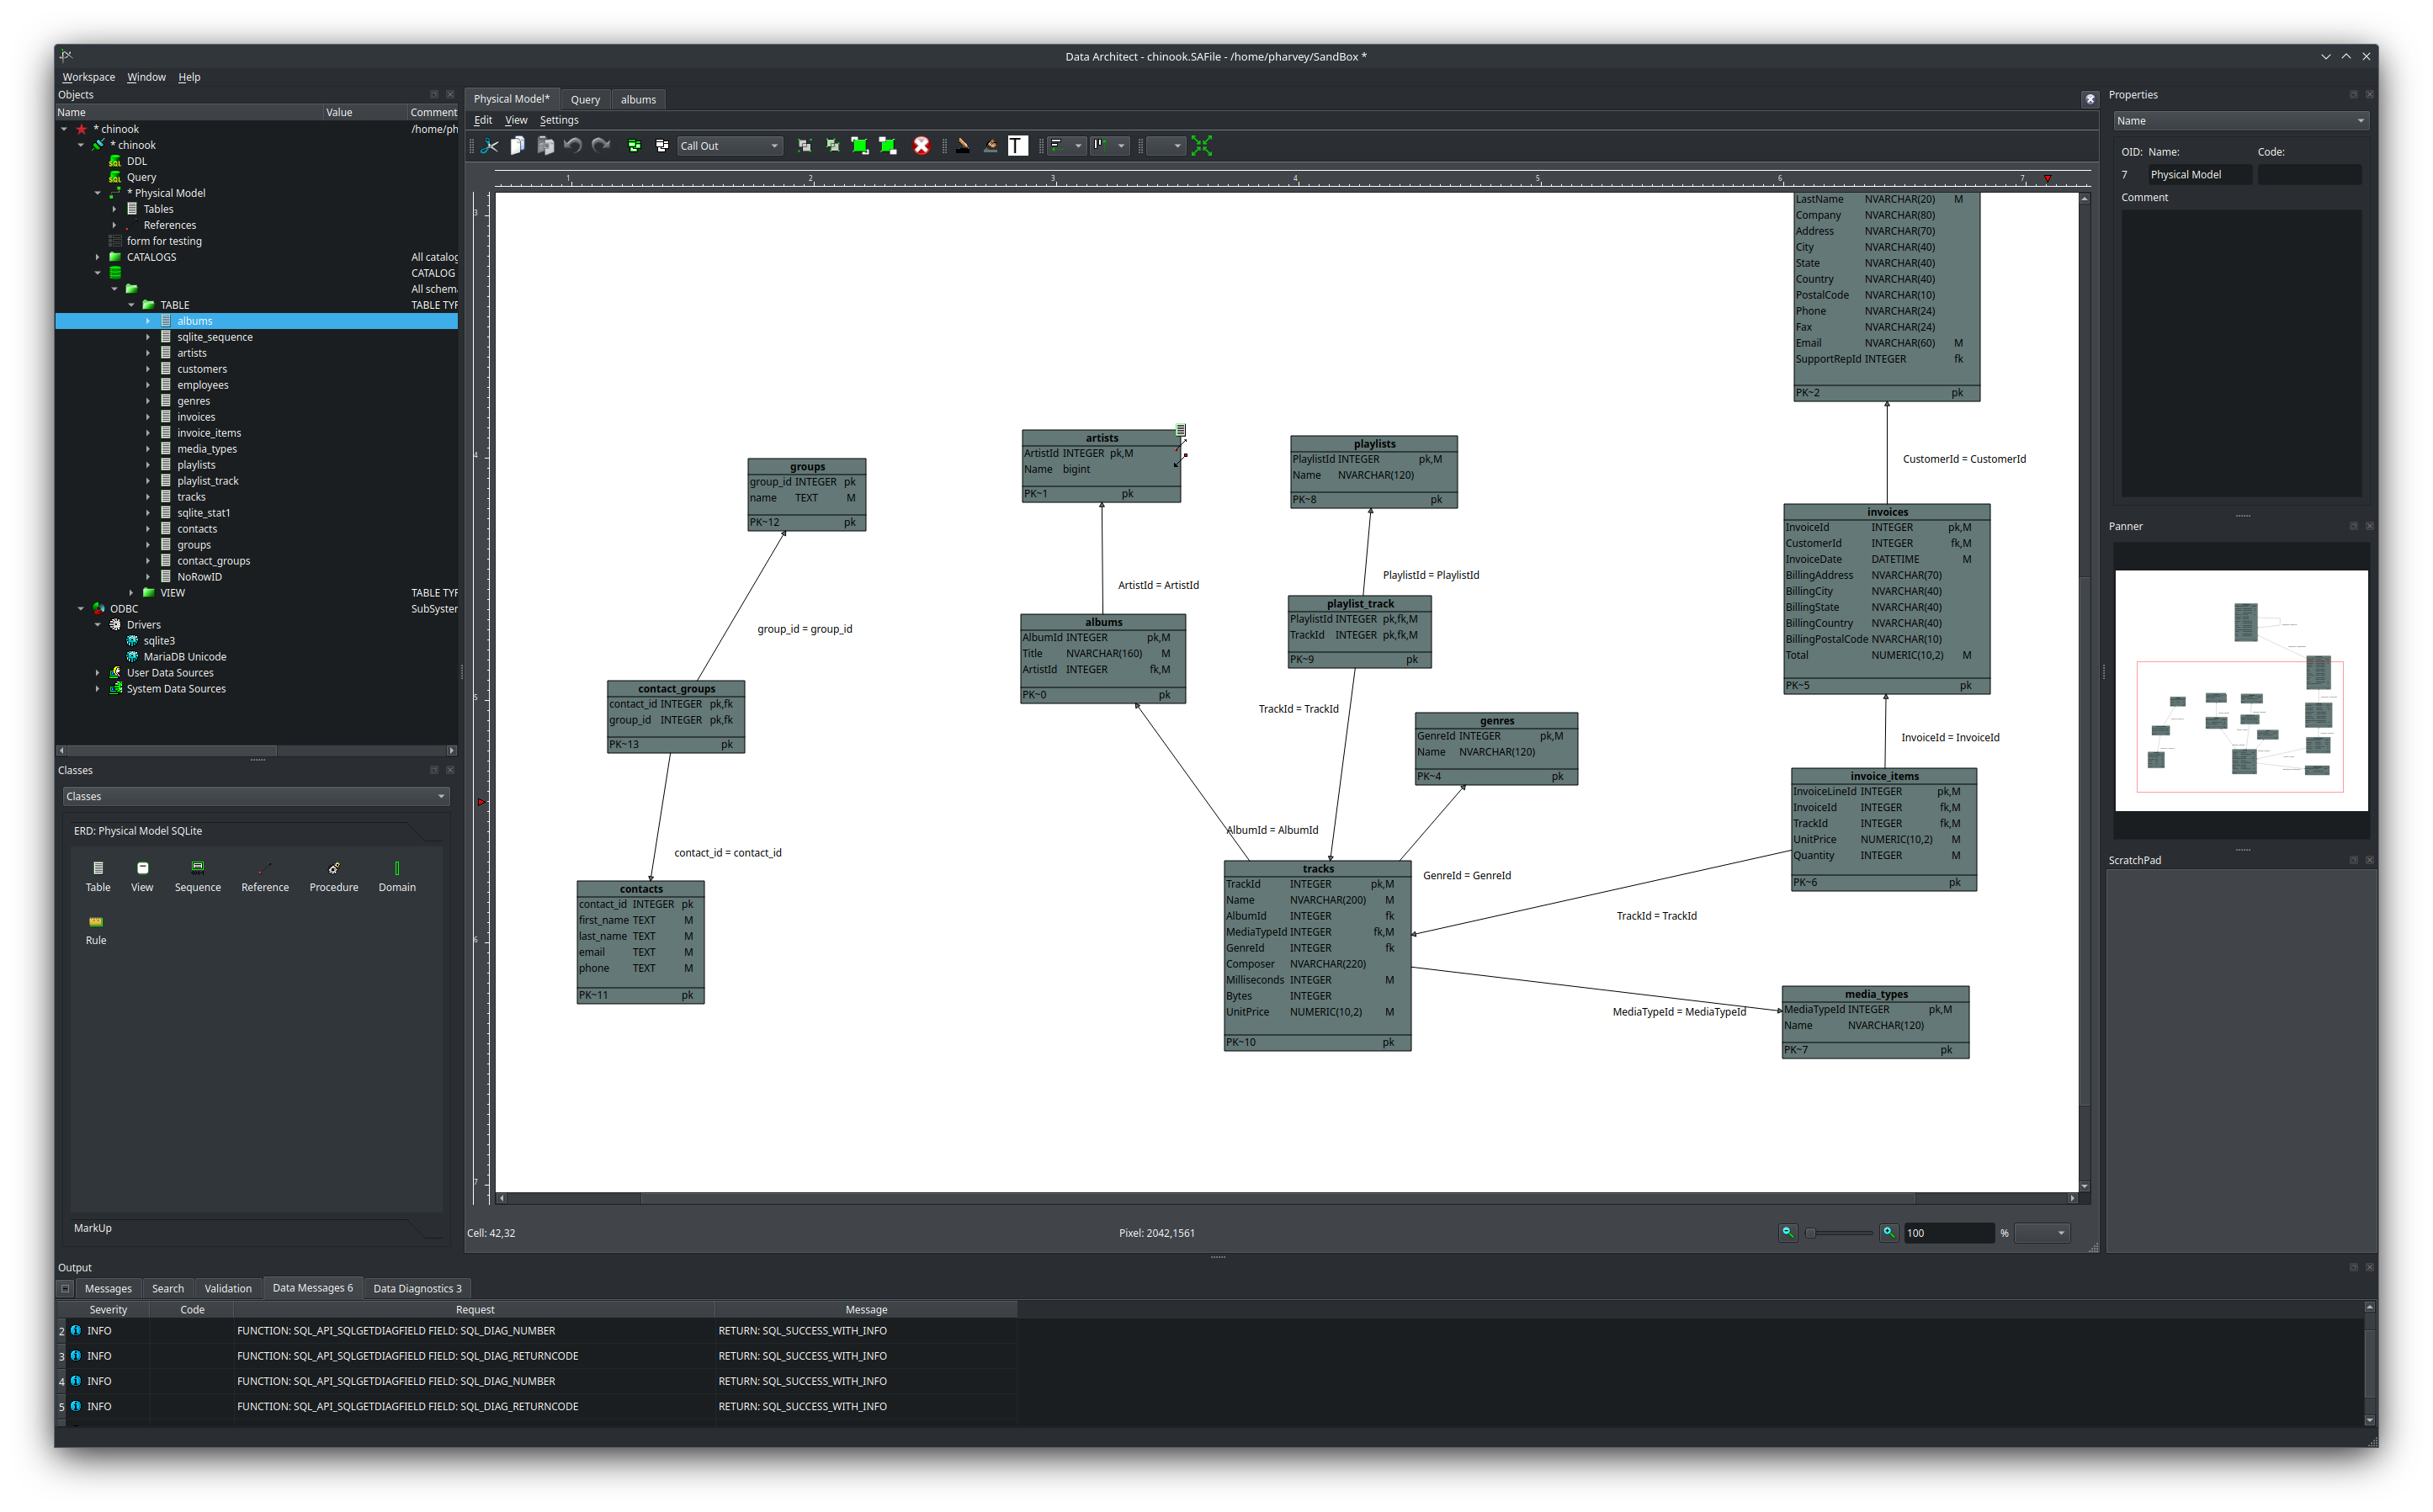Click the MarkUp button below the Classes panel
Screen dimensions: 2433x1512
92,1228
